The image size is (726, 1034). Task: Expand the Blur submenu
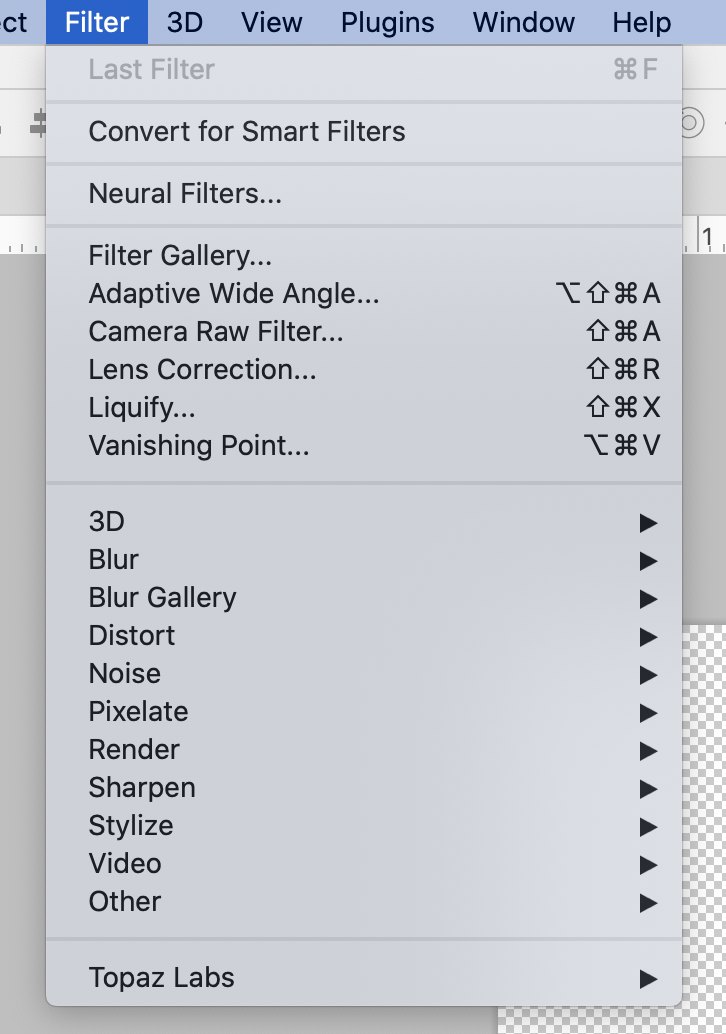pyautogui.click(x=364, y=560)
